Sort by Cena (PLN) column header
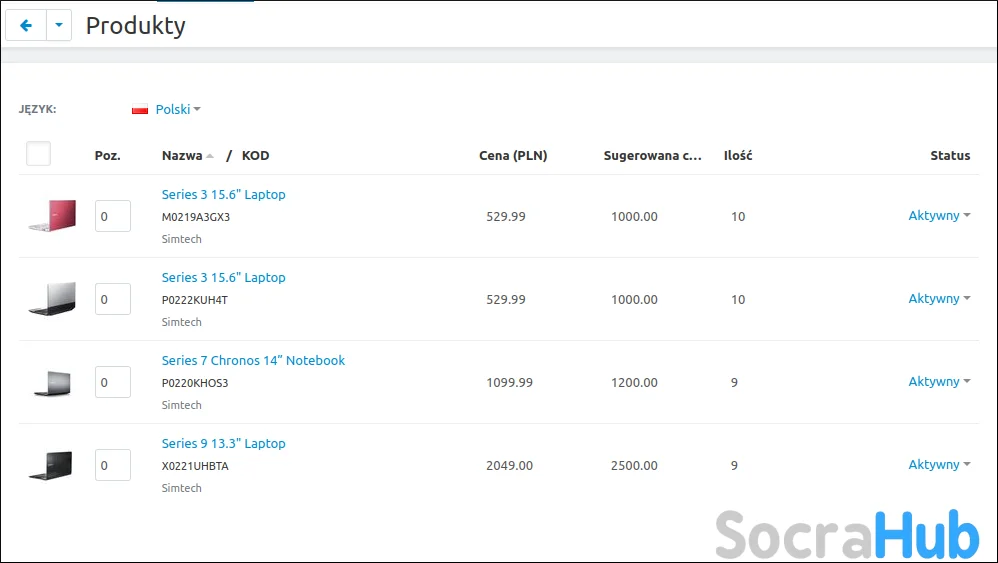This screenshot has height=563, width=998. [513, 156]
